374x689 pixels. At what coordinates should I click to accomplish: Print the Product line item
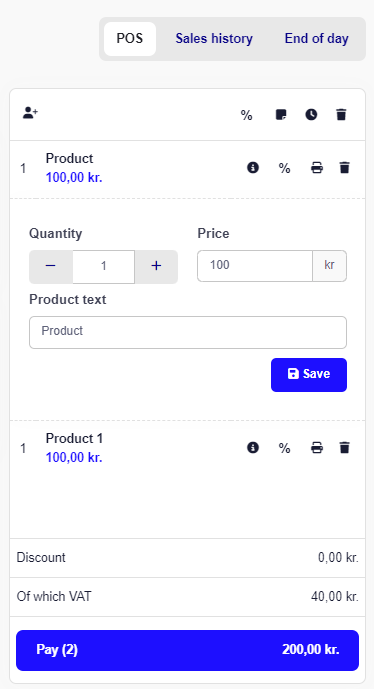tap(317, 167)
